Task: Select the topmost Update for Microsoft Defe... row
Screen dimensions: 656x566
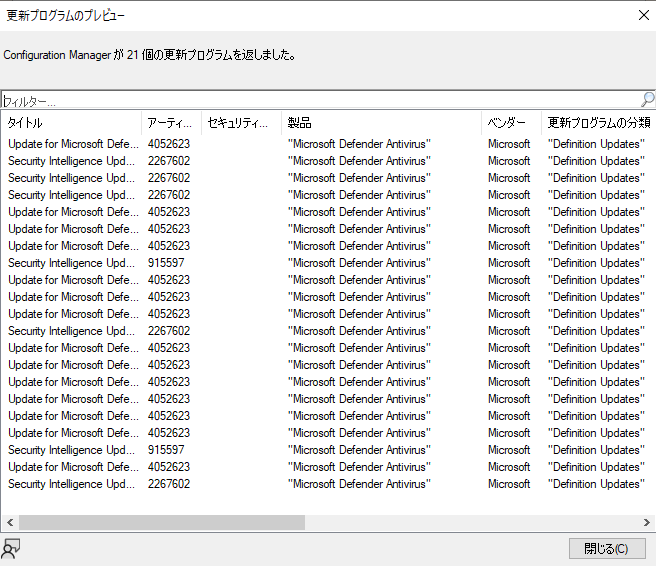Action: click(327, 144)
